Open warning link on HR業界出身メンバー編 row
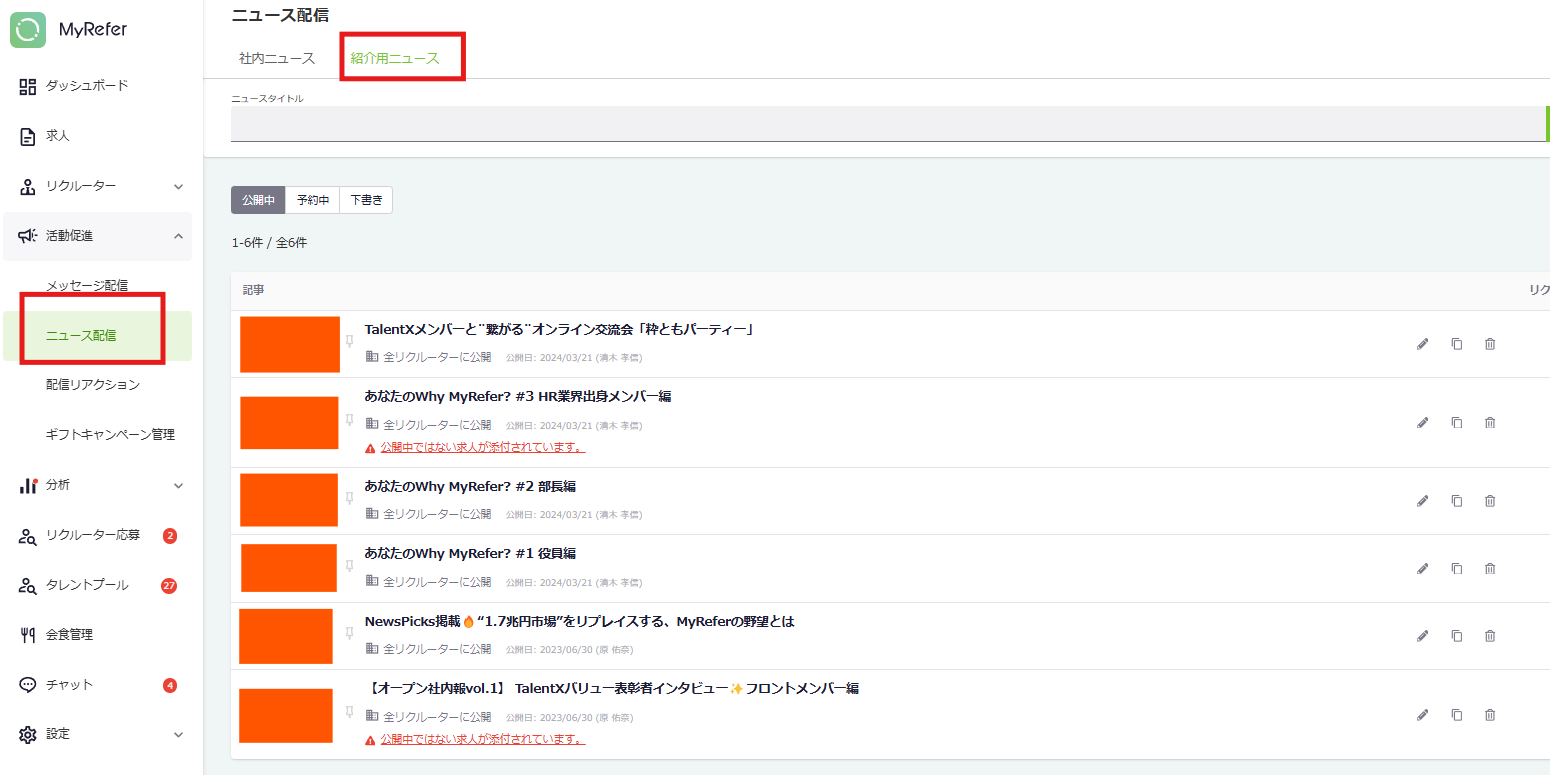1550x775 pixels. (482, 447)
